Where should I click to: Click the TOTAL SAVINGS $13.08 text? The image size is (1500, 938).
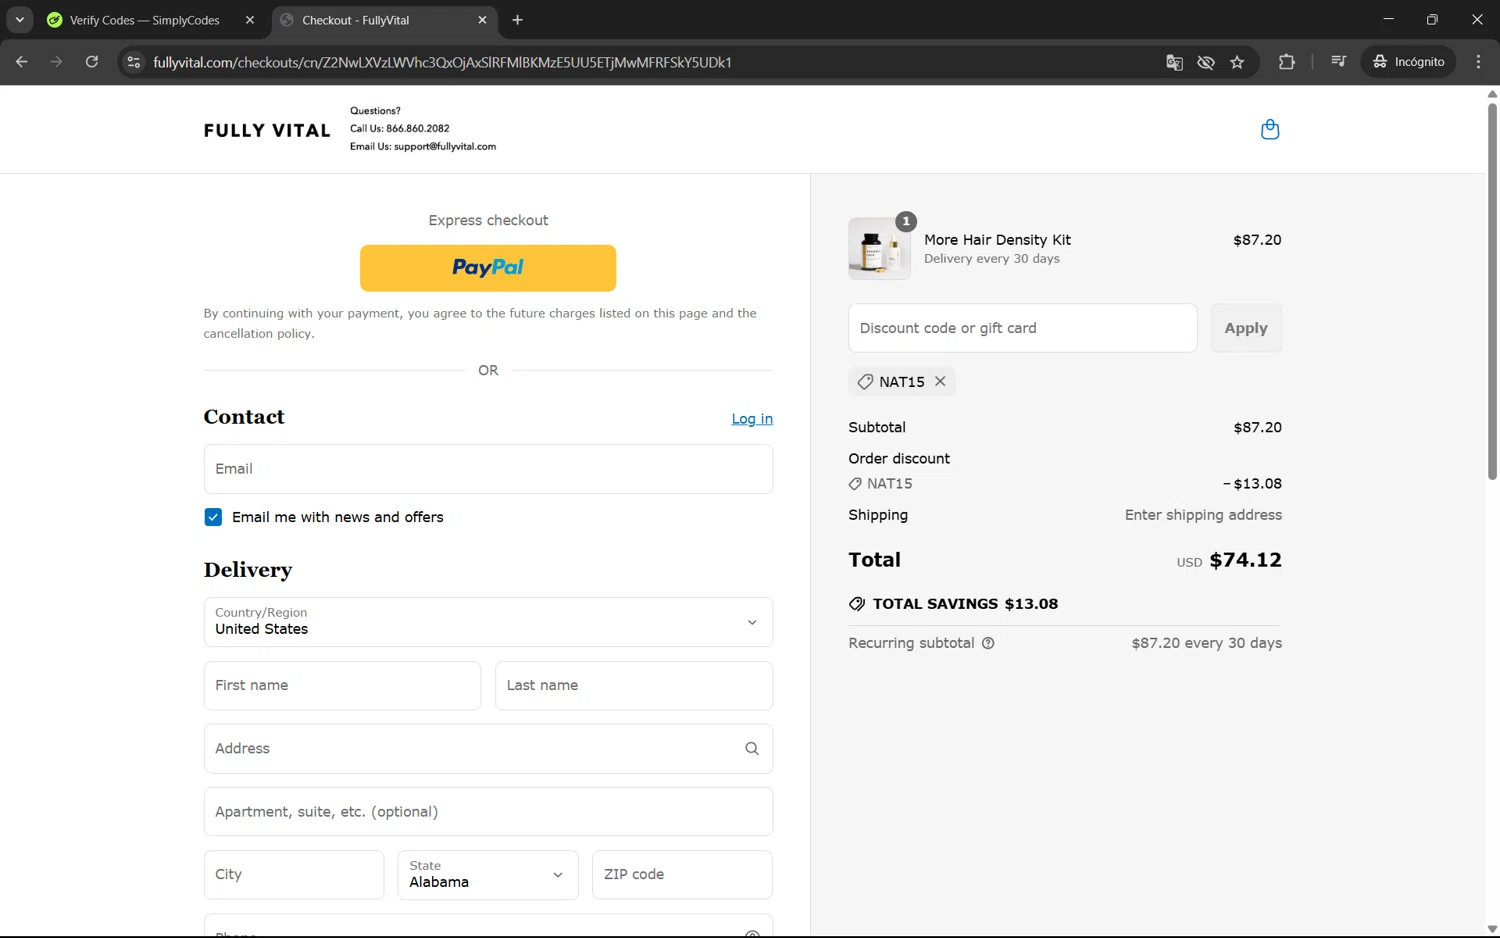coord(965,604)
